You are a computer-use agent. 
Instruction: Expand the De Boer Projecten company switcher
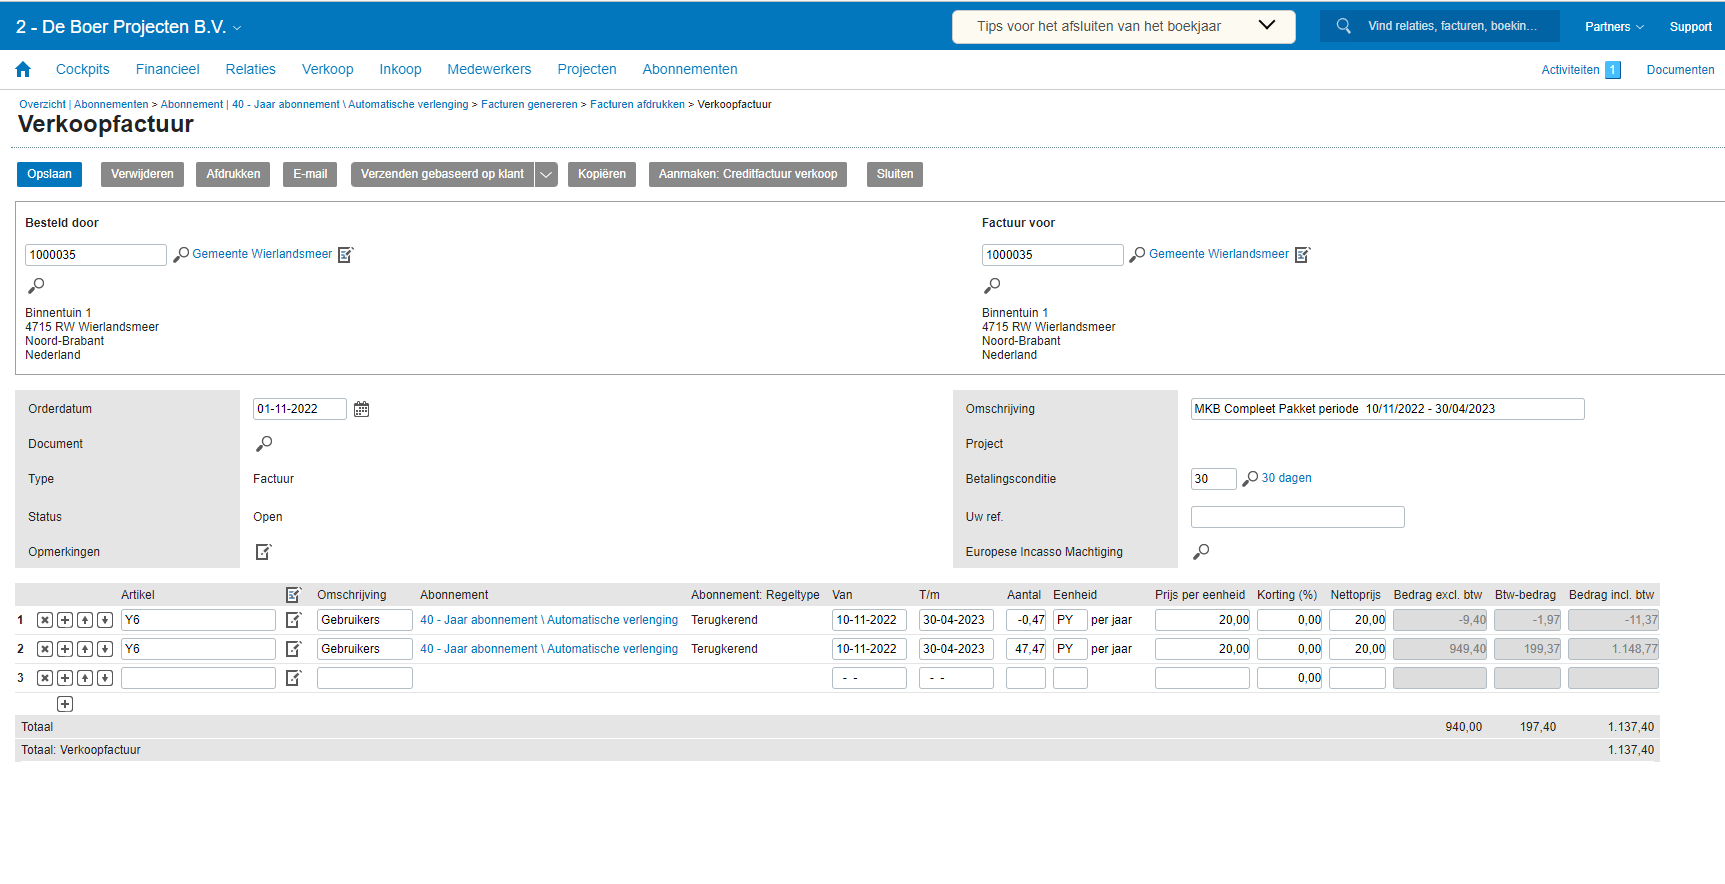[x=237, y=28]
